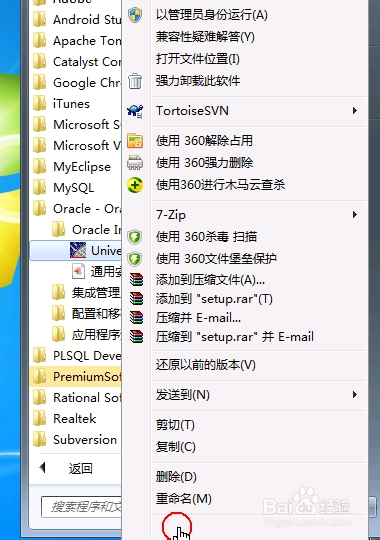The height and width of the screenshot is (540, 380).
Task: Click the TortoiseSVN turtle icon
Action: coord(135,111)
